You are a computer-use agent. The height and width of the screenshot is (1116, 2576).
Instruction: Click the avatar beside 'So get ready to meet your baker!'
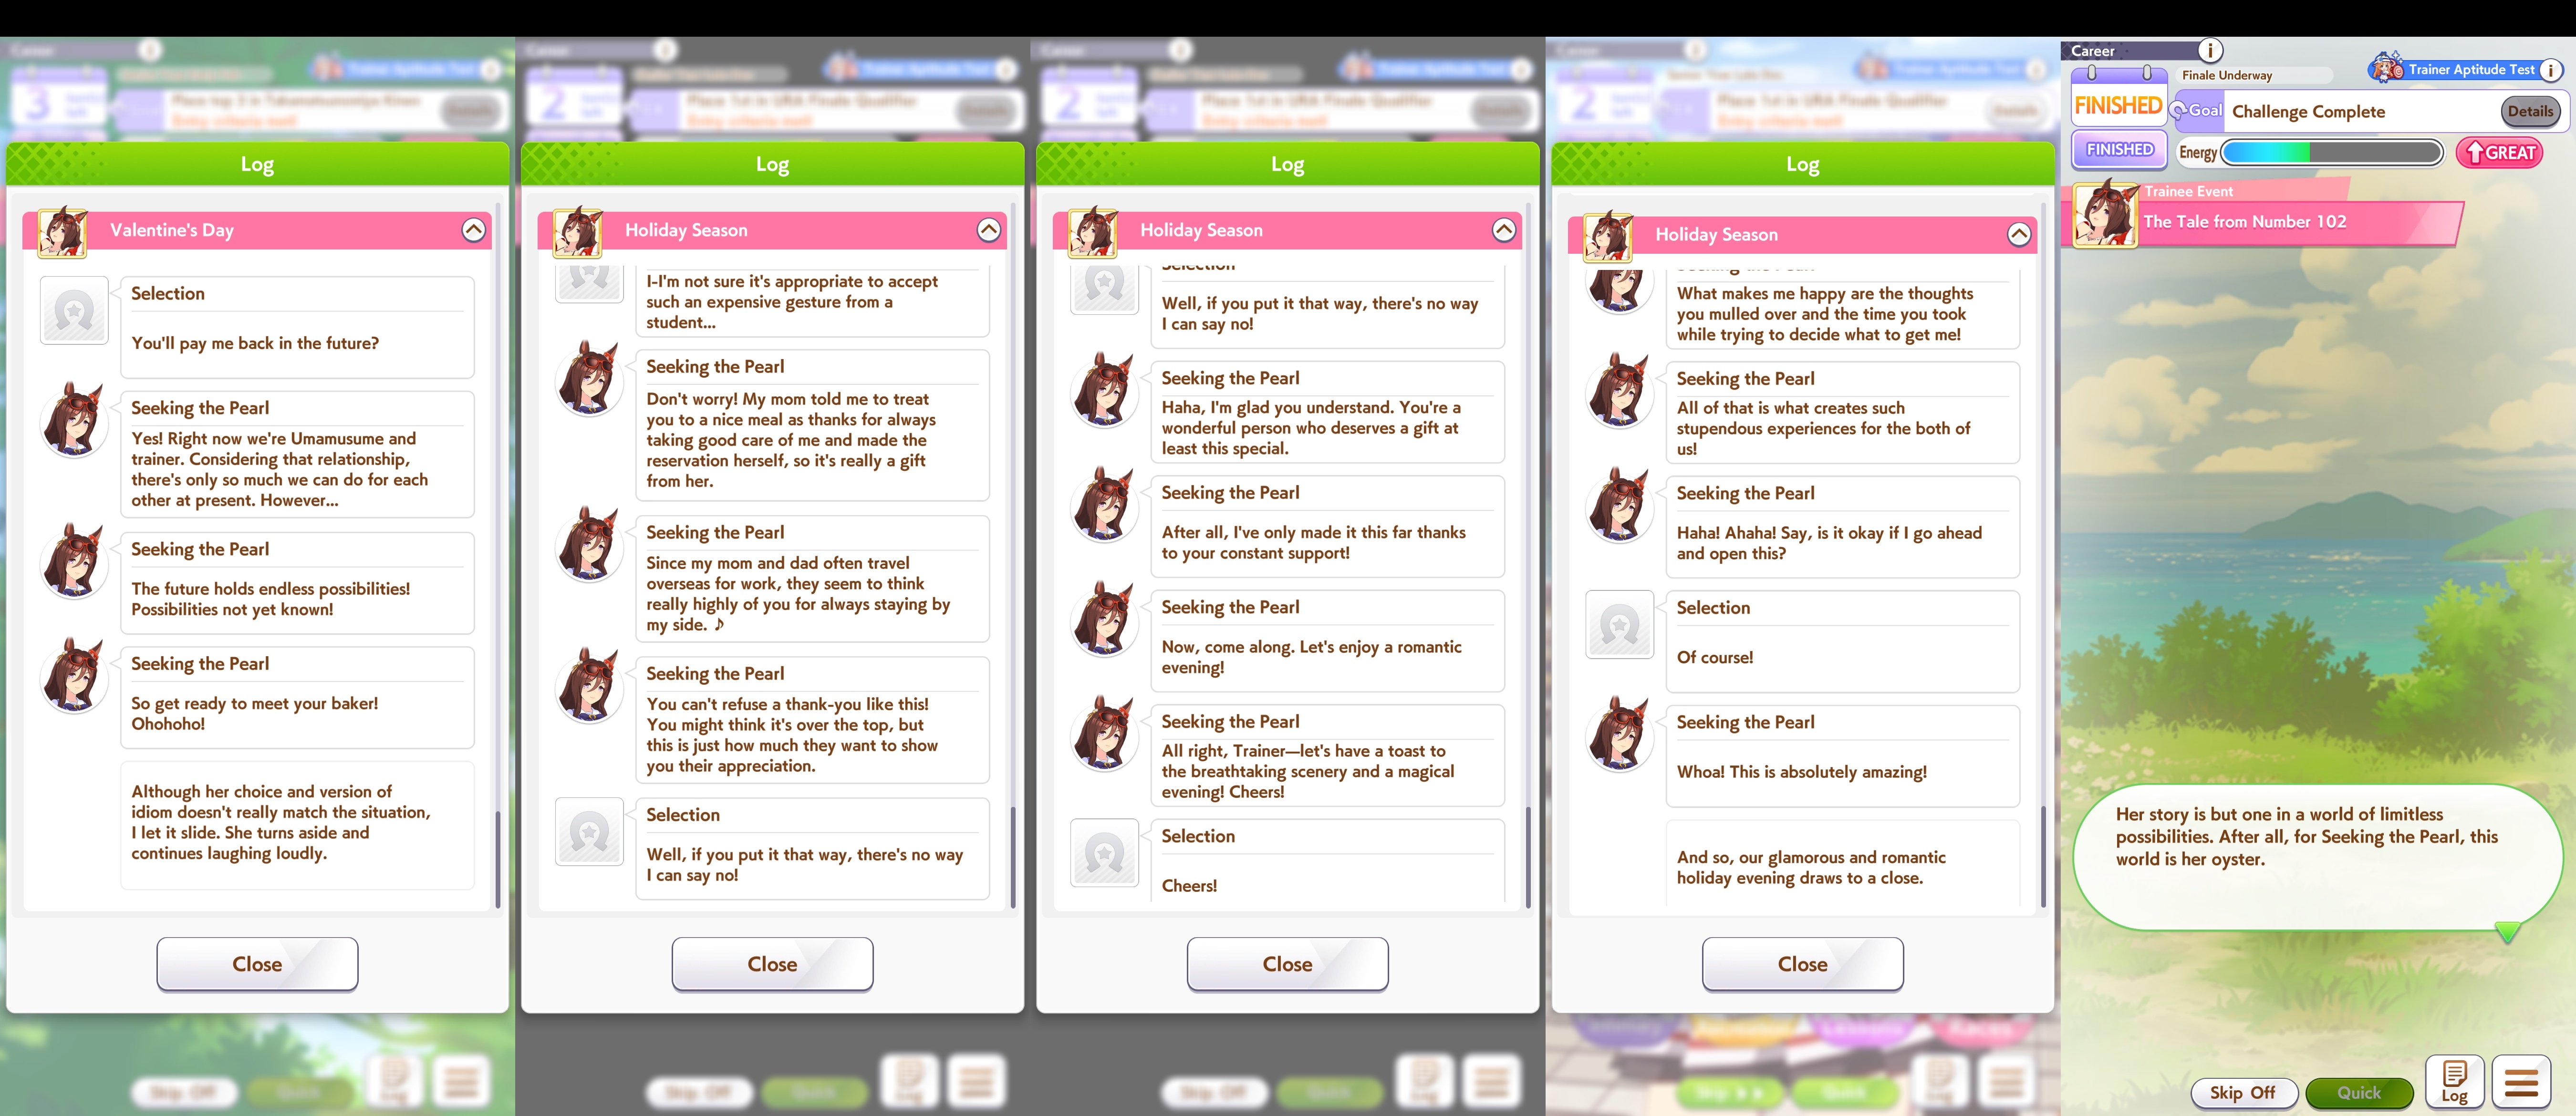(x=74, y=676)
